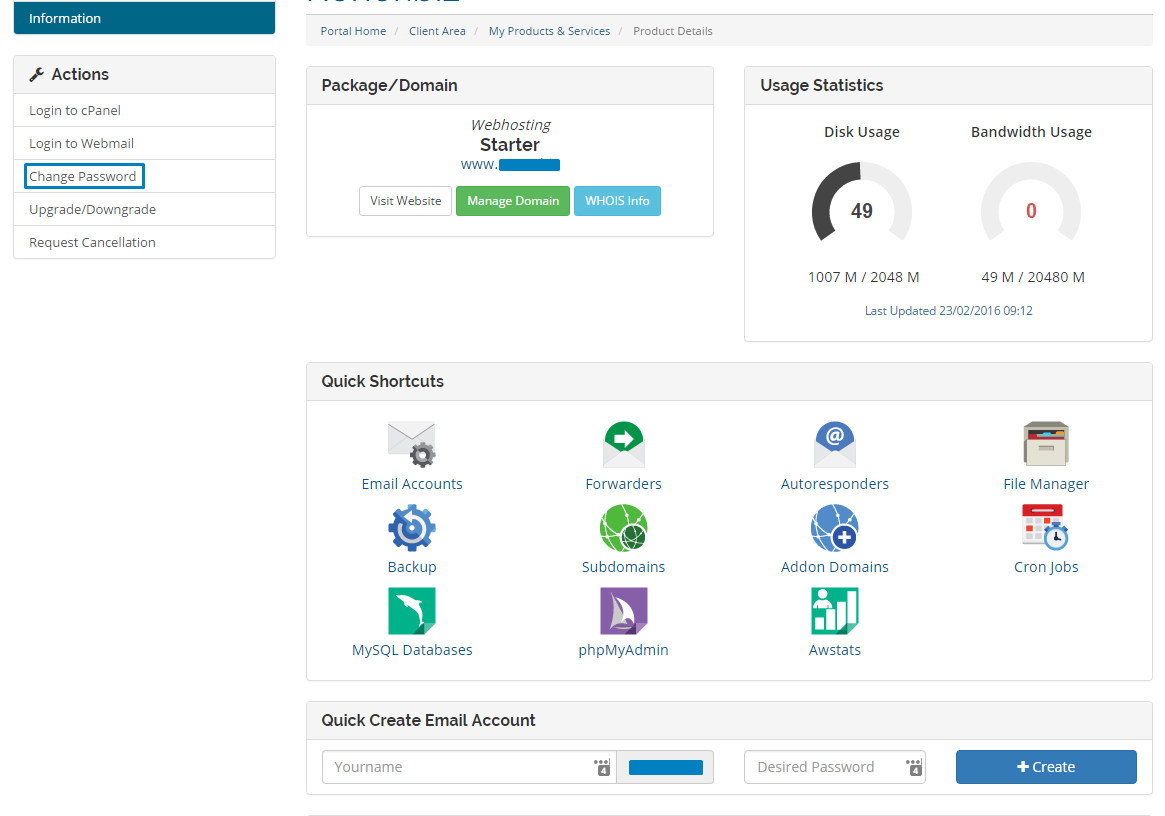Select Request Cancellation action
Image resolution: width=1165 pixels, height=816 pixels.
[x=144, y=242]
